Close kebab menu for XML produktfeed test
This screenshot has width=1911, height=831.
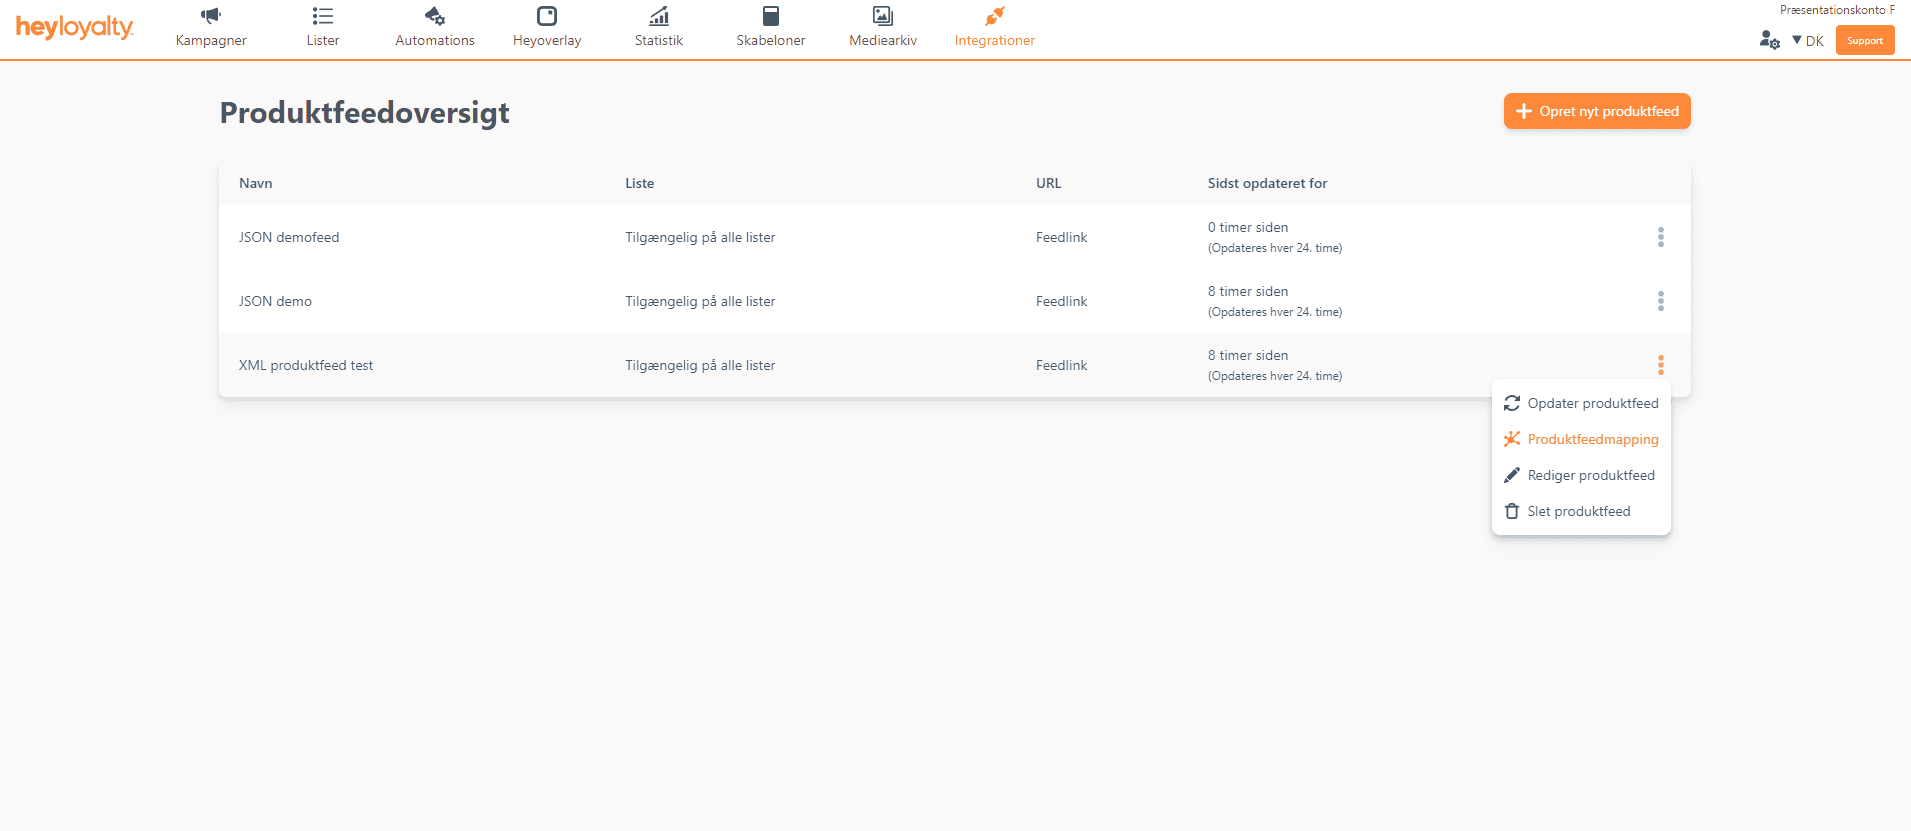[1661, 365]
